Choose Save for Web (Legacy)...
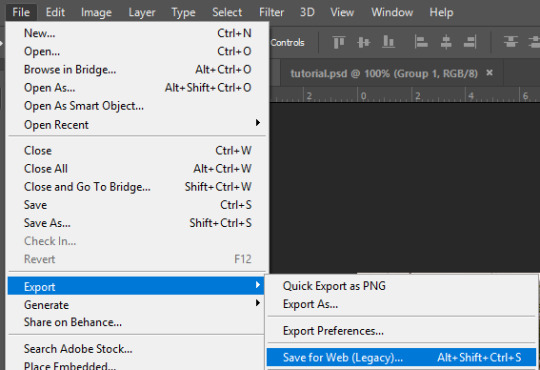 coord(402,357)
